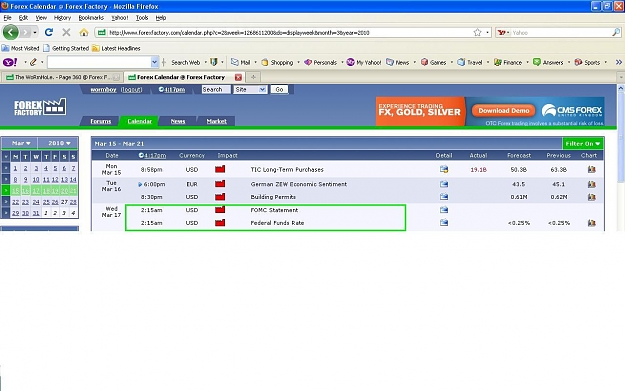The height and width of the screenshot is (391, 625).
Task: Click the Download Demo ad button
Action: pos(503,110)
